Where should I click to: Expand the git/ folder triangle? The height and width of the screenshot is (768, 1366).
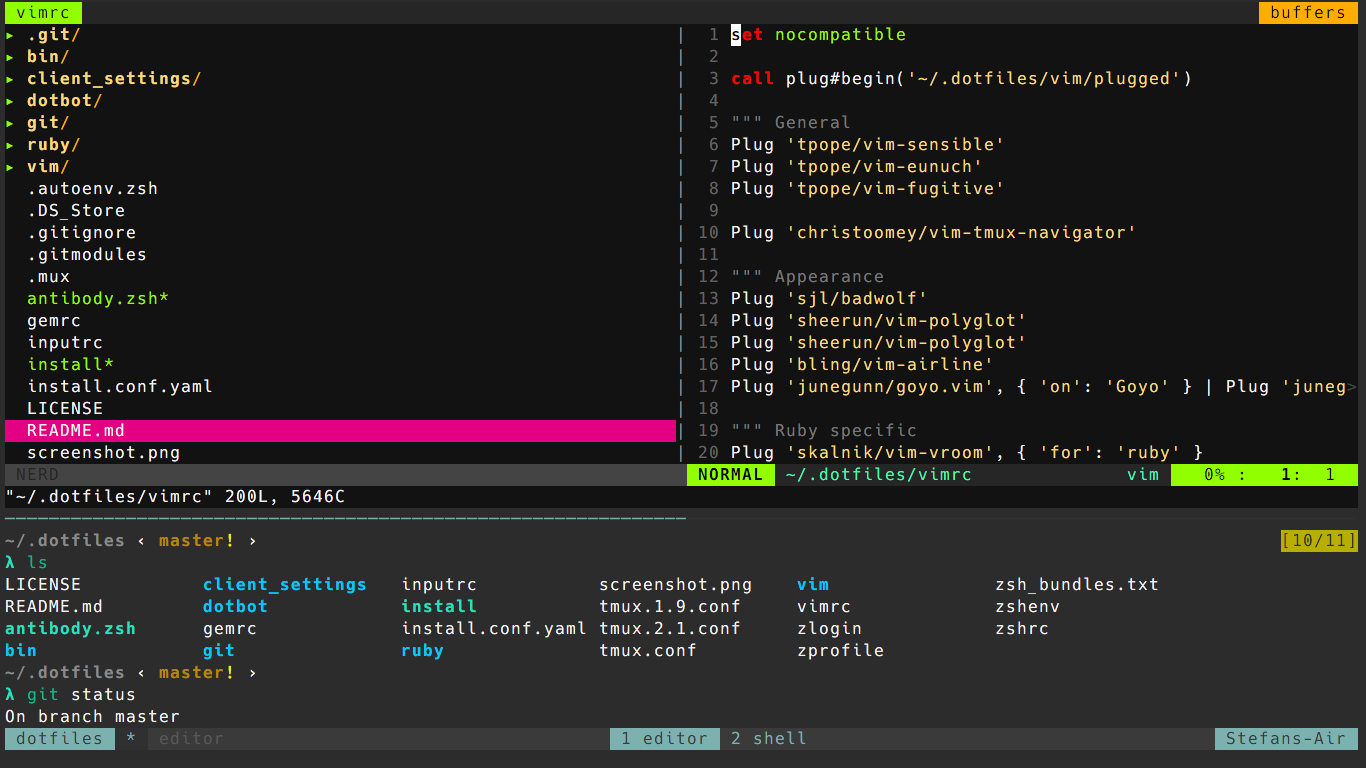point(10,123)
